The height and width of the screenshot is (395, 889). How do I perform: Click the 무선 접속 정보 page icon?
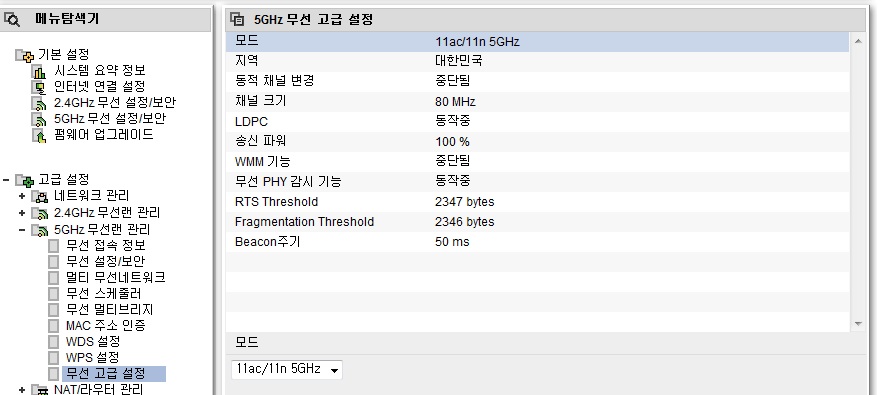pos(53,246)
